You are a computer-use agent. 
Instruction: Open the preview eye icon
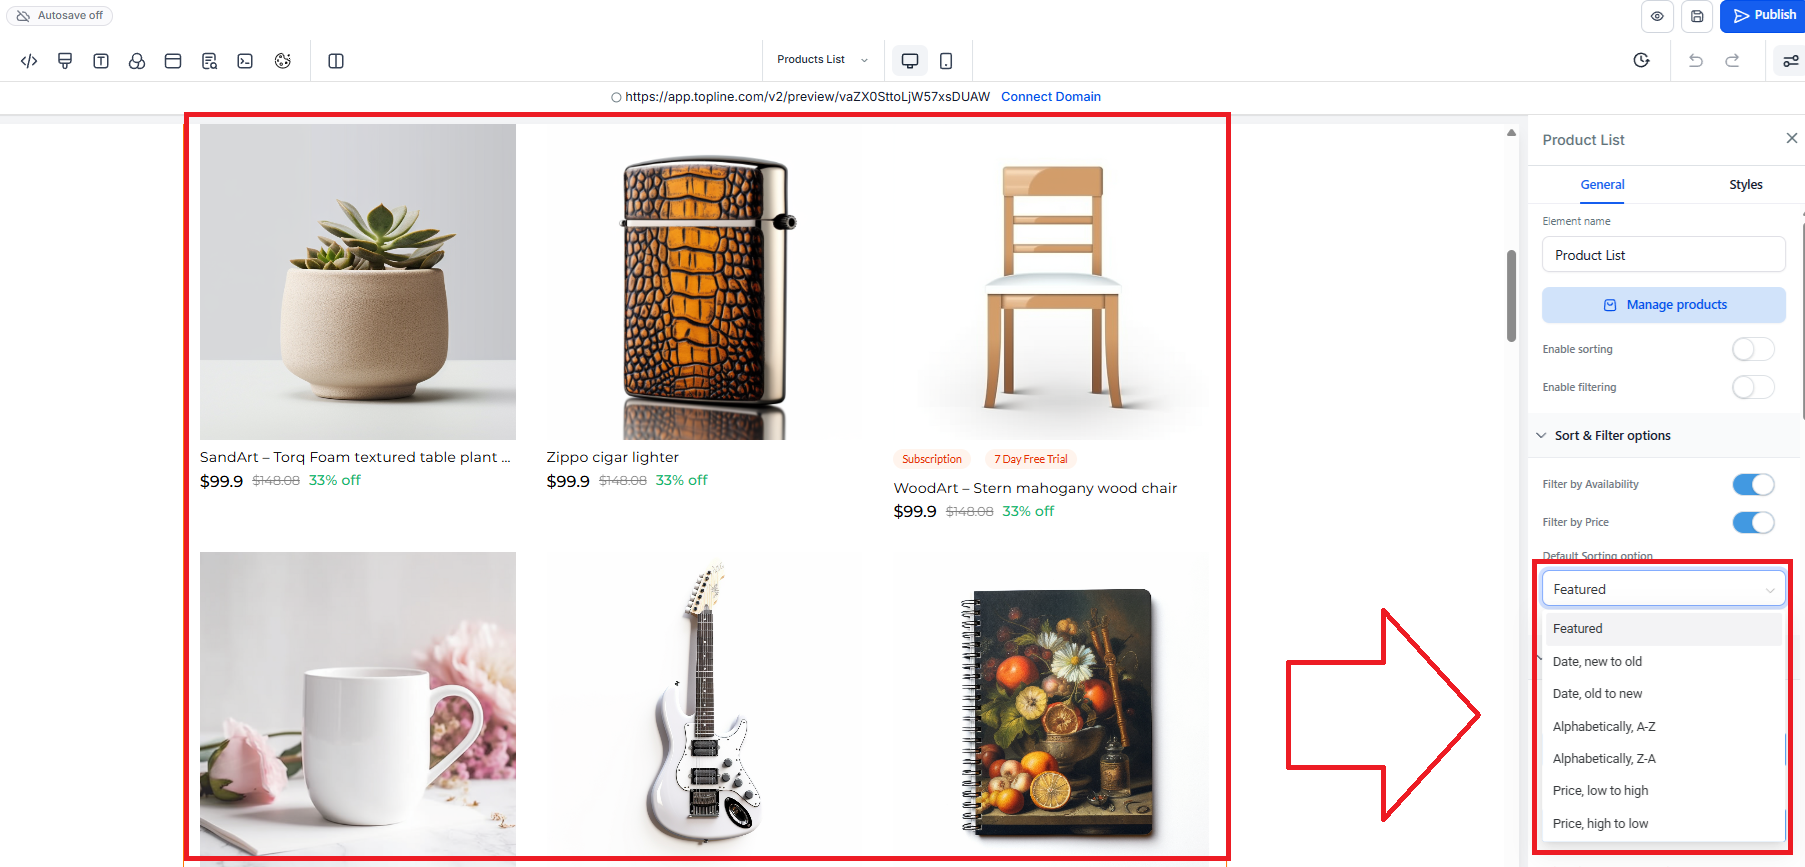[1657, 16]
